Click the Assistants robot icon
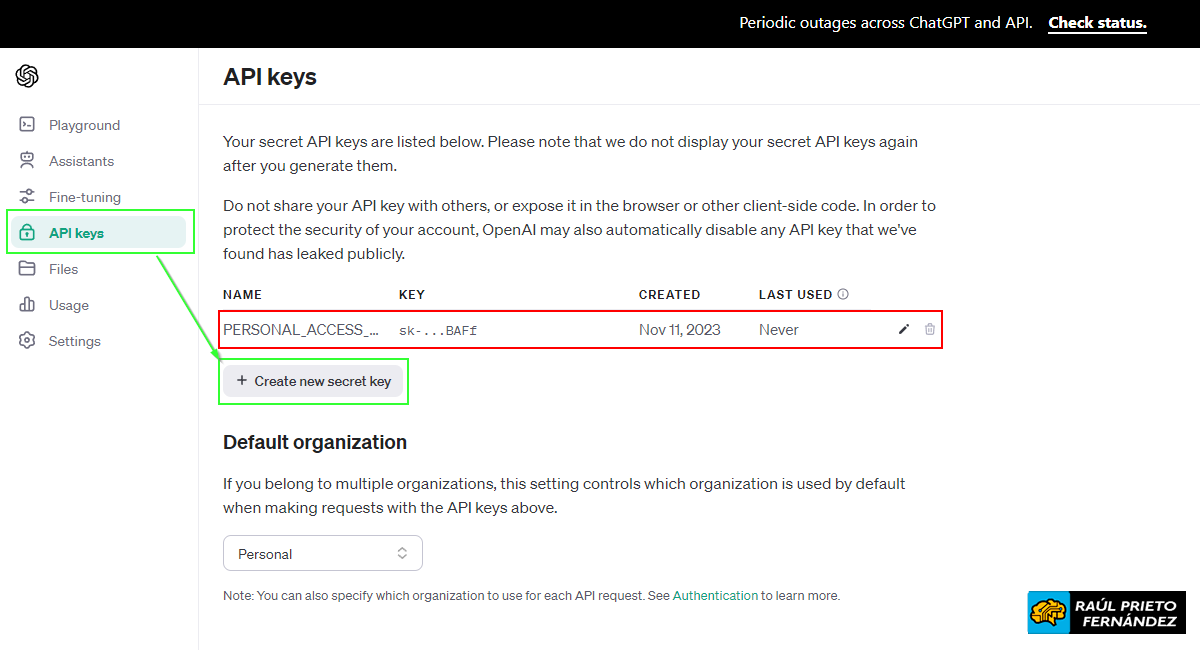 (28, 161)
